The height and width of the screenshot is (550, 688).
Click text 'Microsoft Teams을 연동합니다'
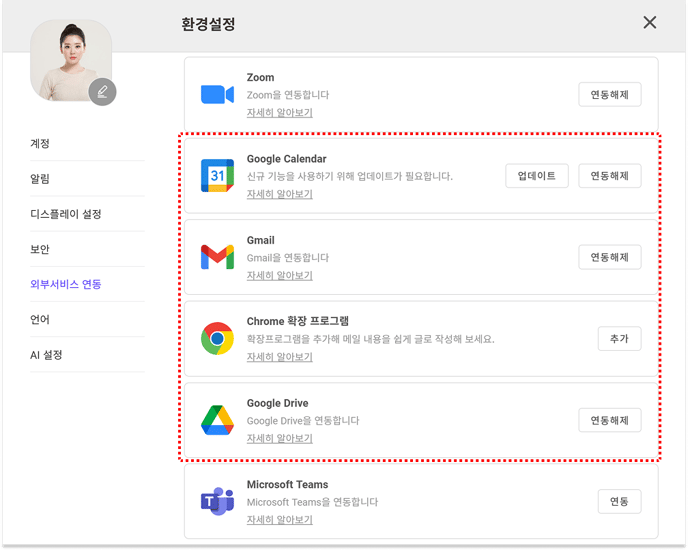312,502
